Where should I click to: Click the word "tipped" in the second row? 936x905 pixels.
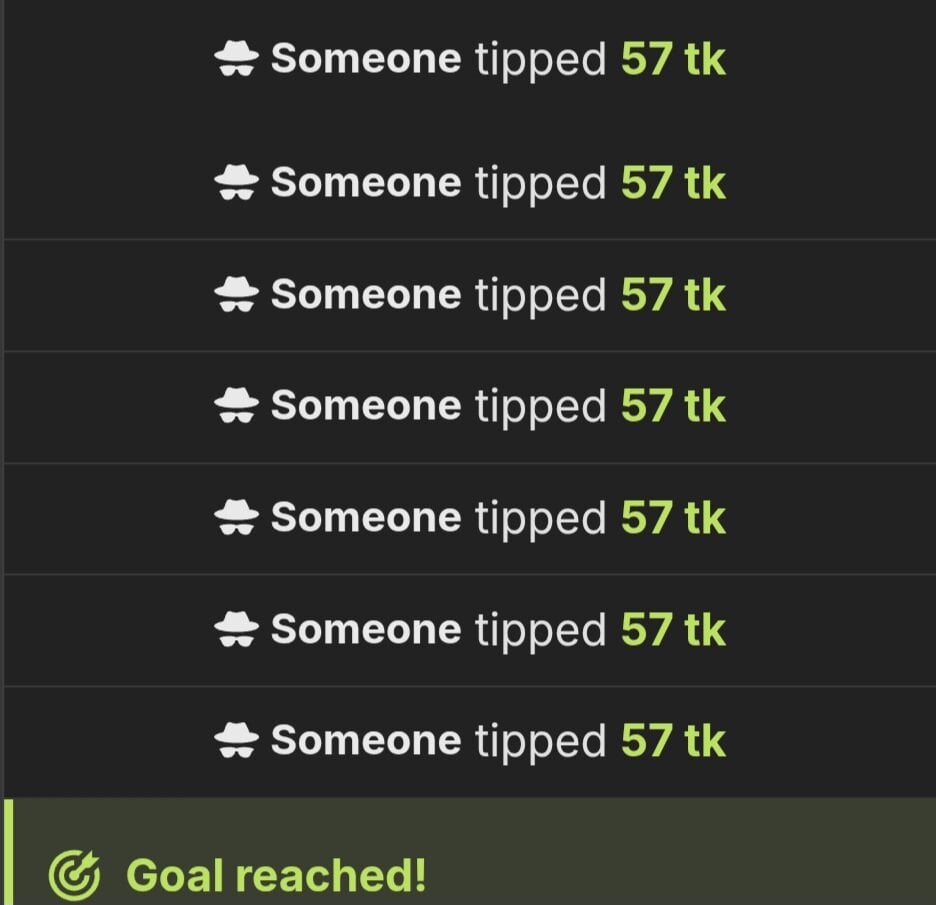(541, 184)
